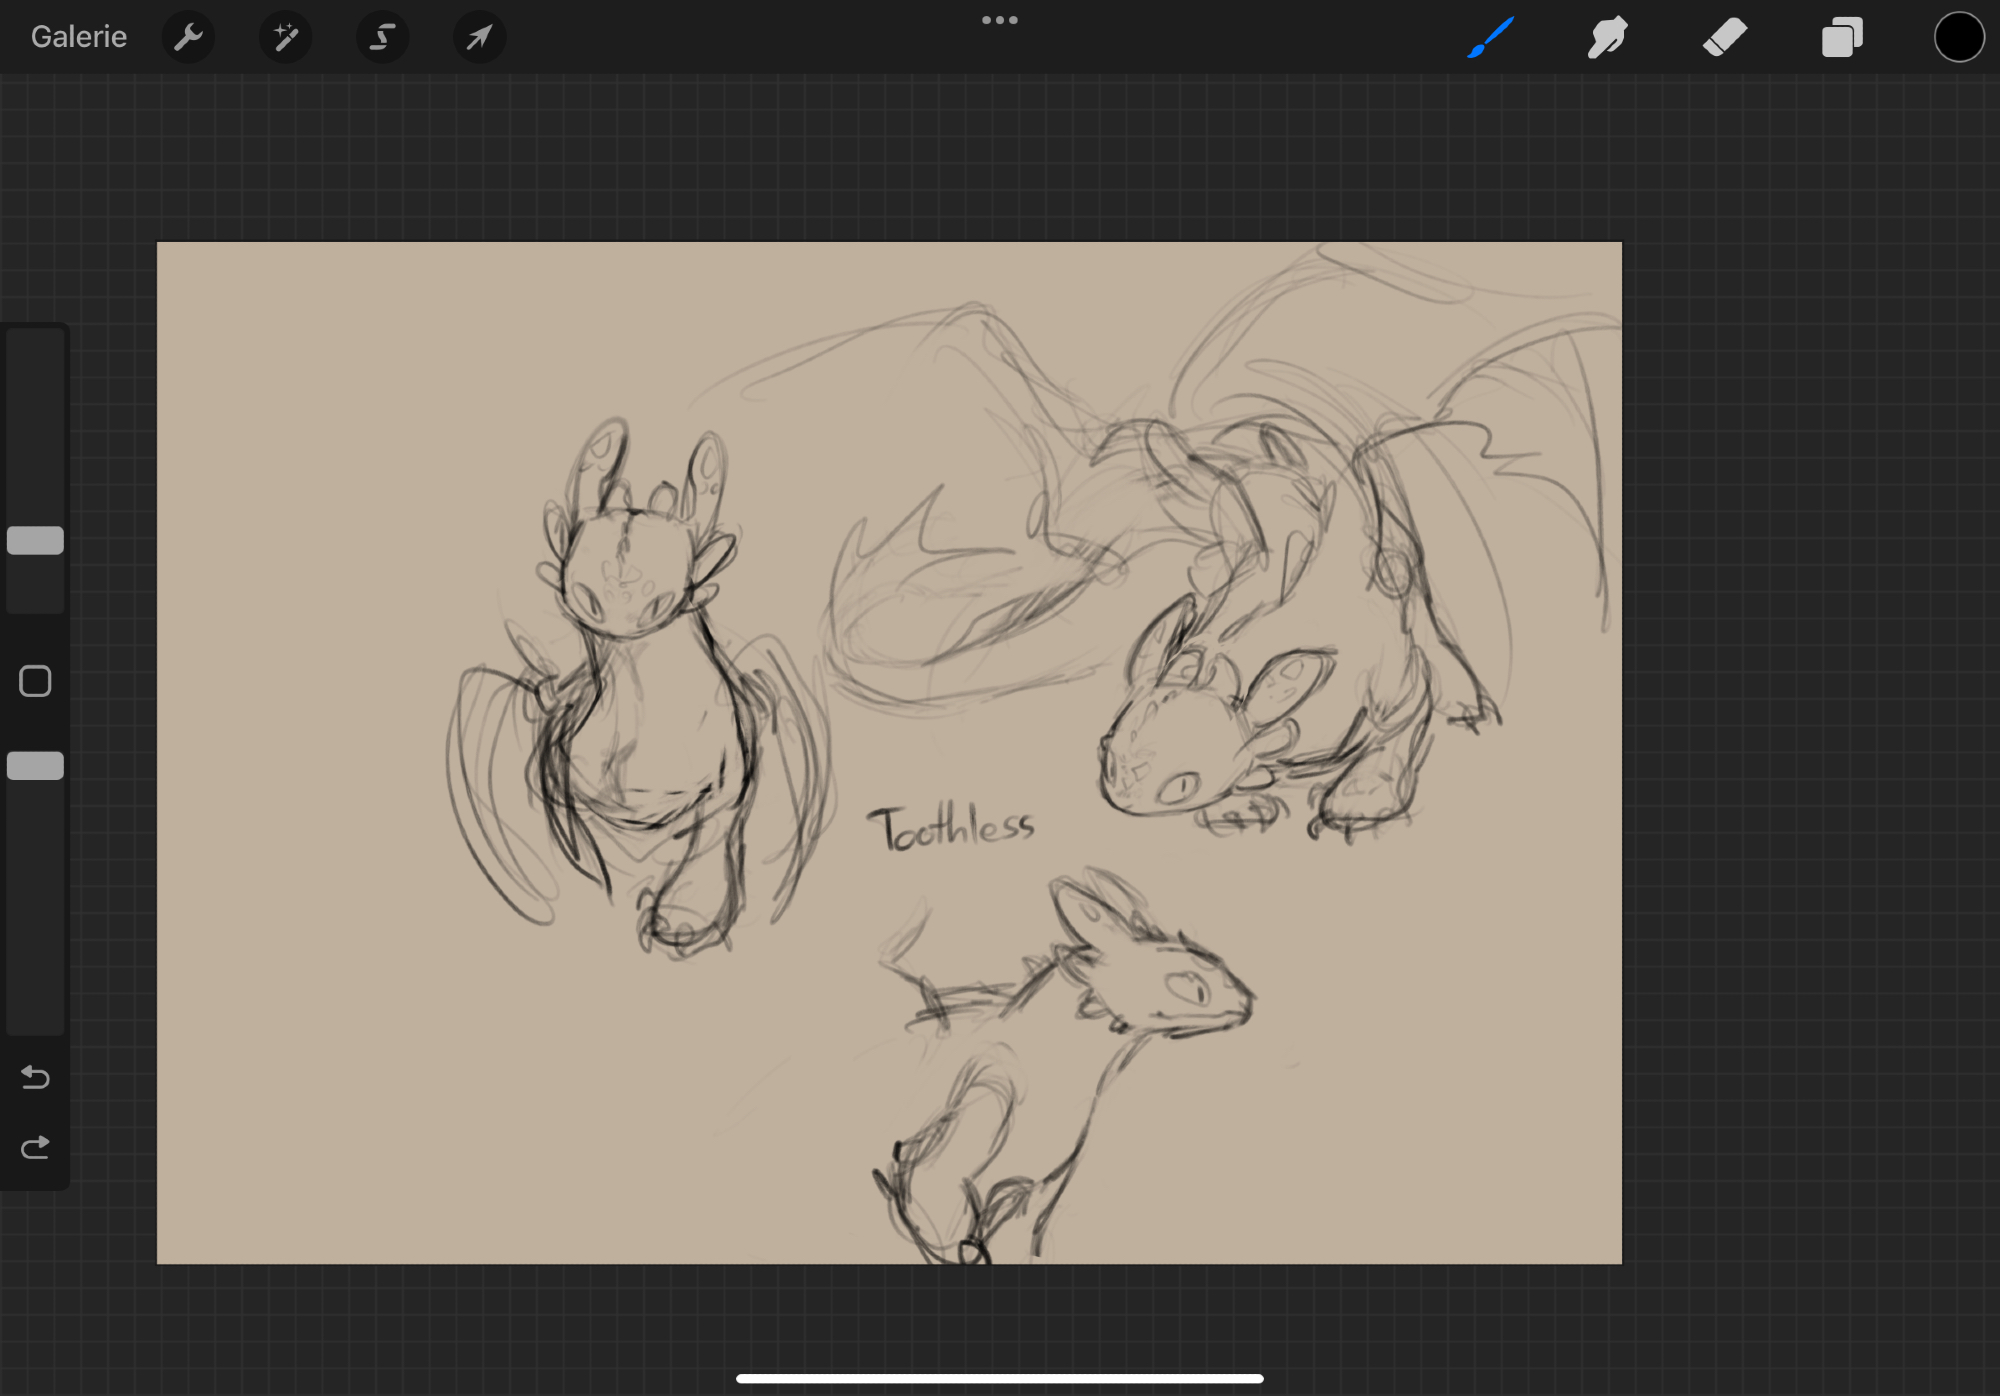Tap the Toothless handwritten text on canvas
Image resolution: width=2000 pixels, height=1396 pixels.
[x=952, y=828]
